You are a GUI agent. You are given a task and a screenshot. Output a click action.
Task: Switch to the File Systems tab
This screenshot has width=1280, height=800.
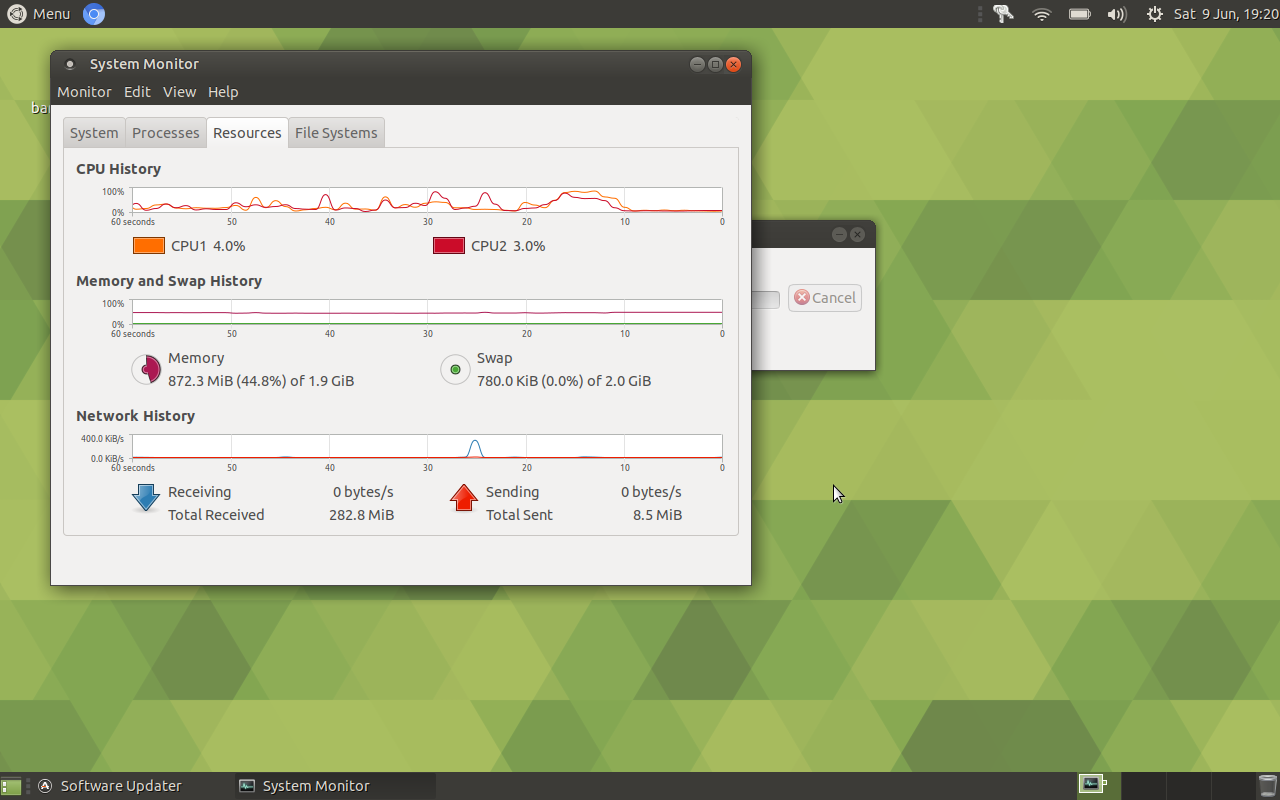336,133
